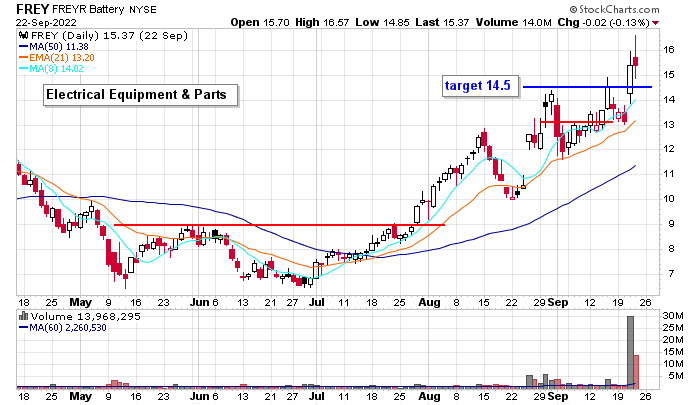Image resolution: width=700 pixels, height=405 pixels.
Task: Click the 7 price axis label
Action: coord(671,273)
